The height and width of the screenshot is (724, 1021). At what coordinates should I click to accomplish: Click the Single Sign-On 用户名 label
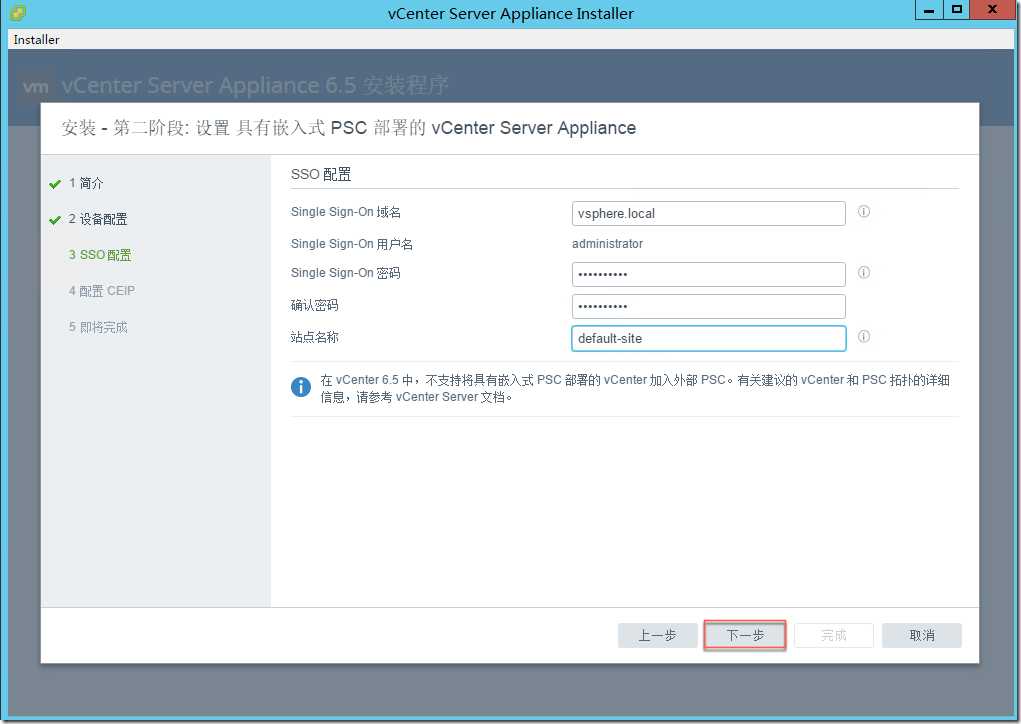352,244
